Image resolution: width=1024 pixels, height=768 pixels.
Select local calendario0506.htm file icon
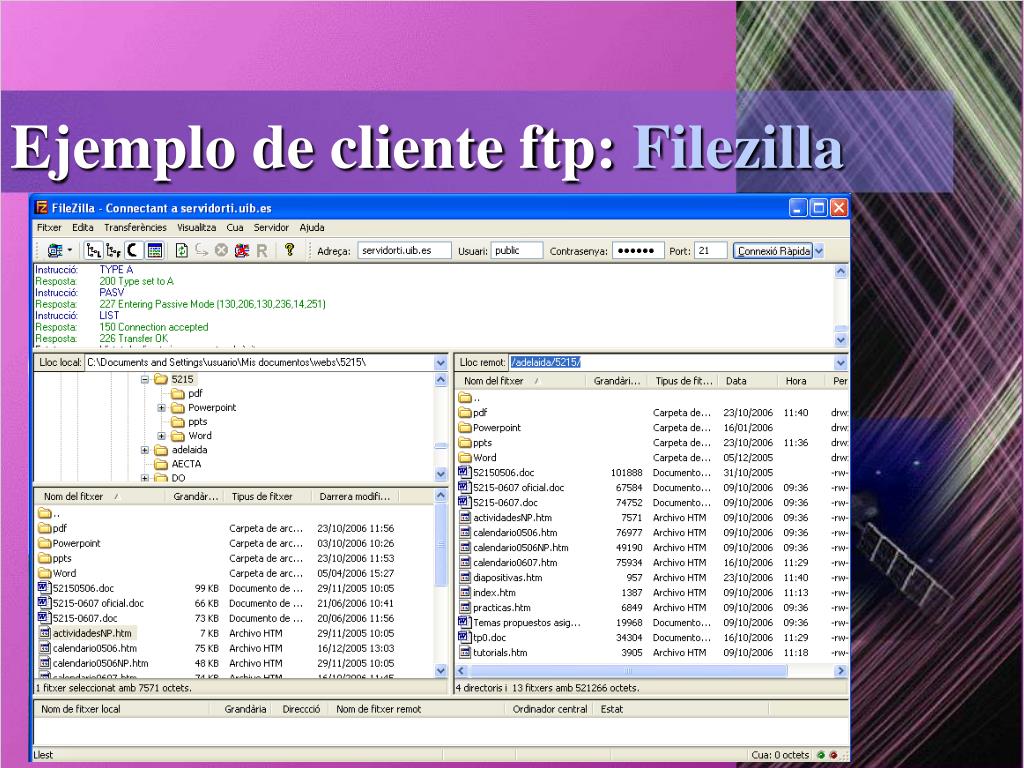[44, 648]
